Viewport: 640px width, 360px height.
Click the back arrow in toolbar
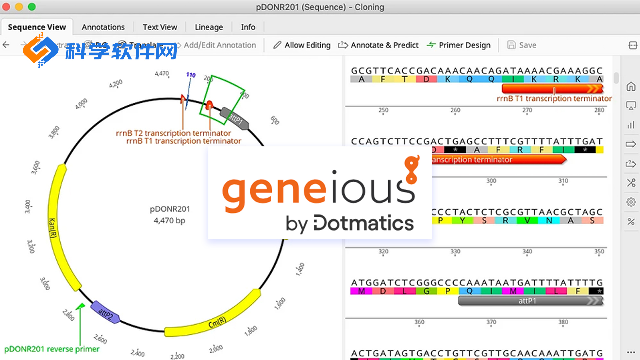click(x=6, y=45)
